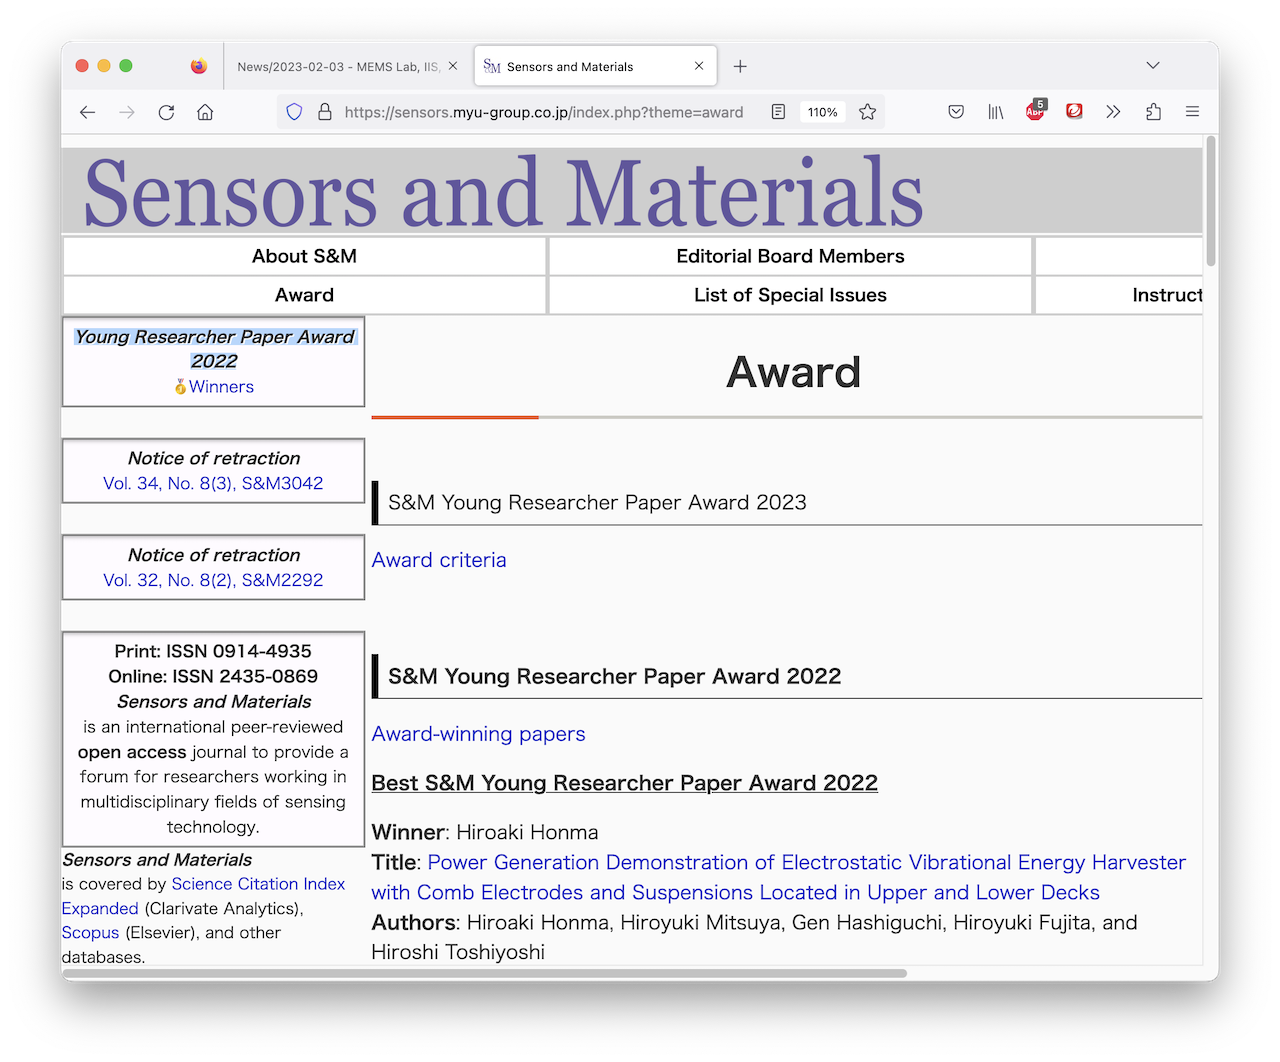Open the Library bookmarks icon
The width and height of the screenshot is (1280, 1062).
click(x=996, y=112)
